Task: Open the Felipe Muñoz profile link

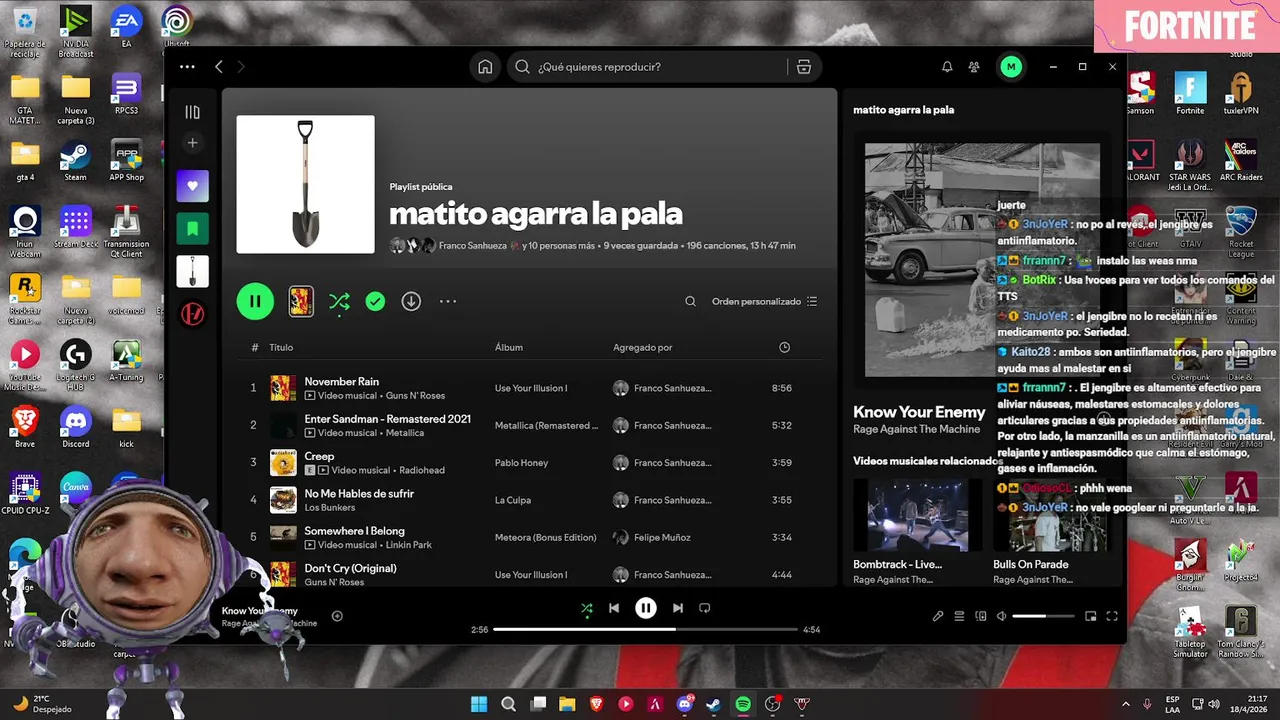Action: (662, 537)
